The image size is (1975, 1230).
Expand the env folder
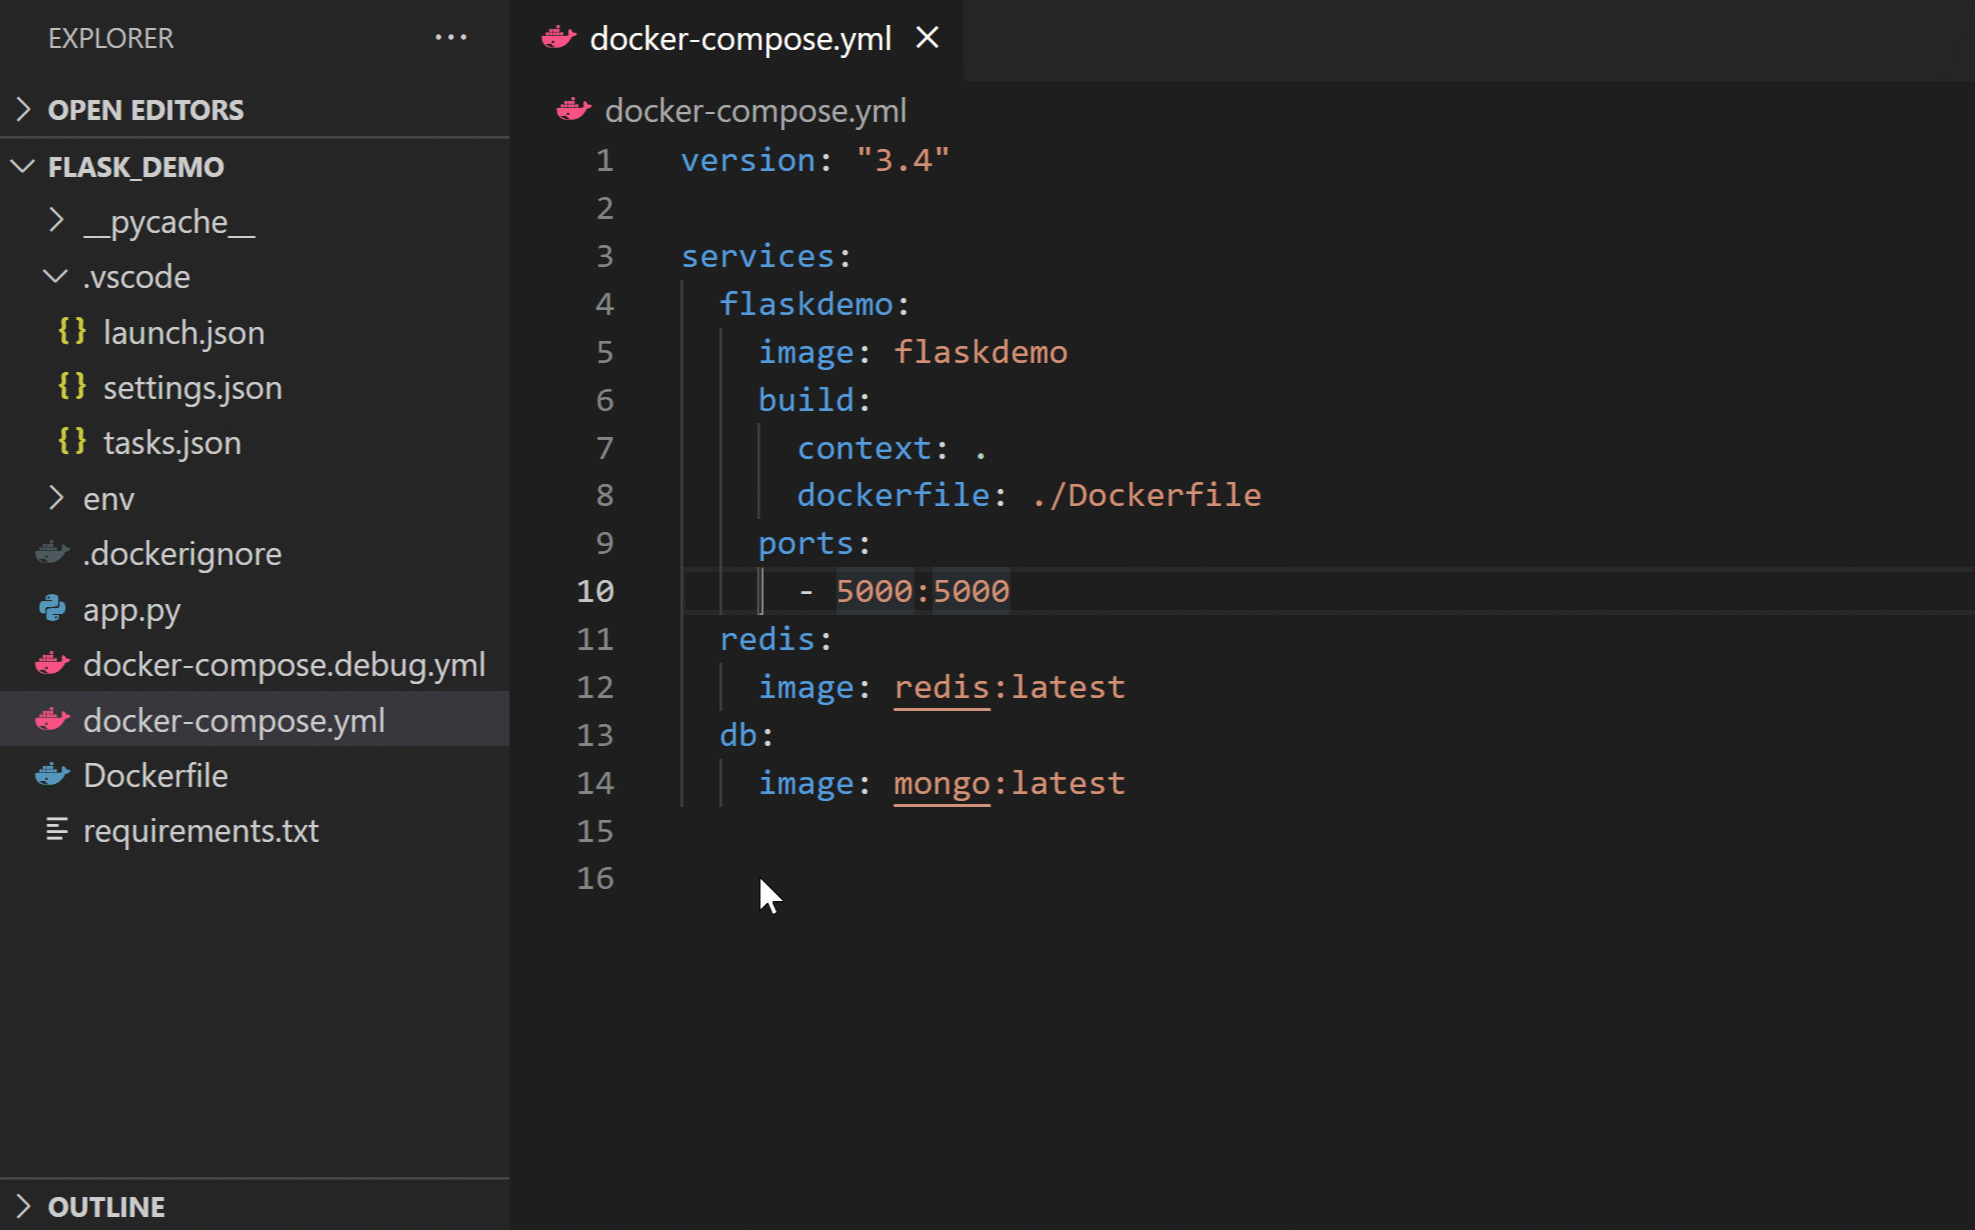pyautogui.click(x=56, y=498)
